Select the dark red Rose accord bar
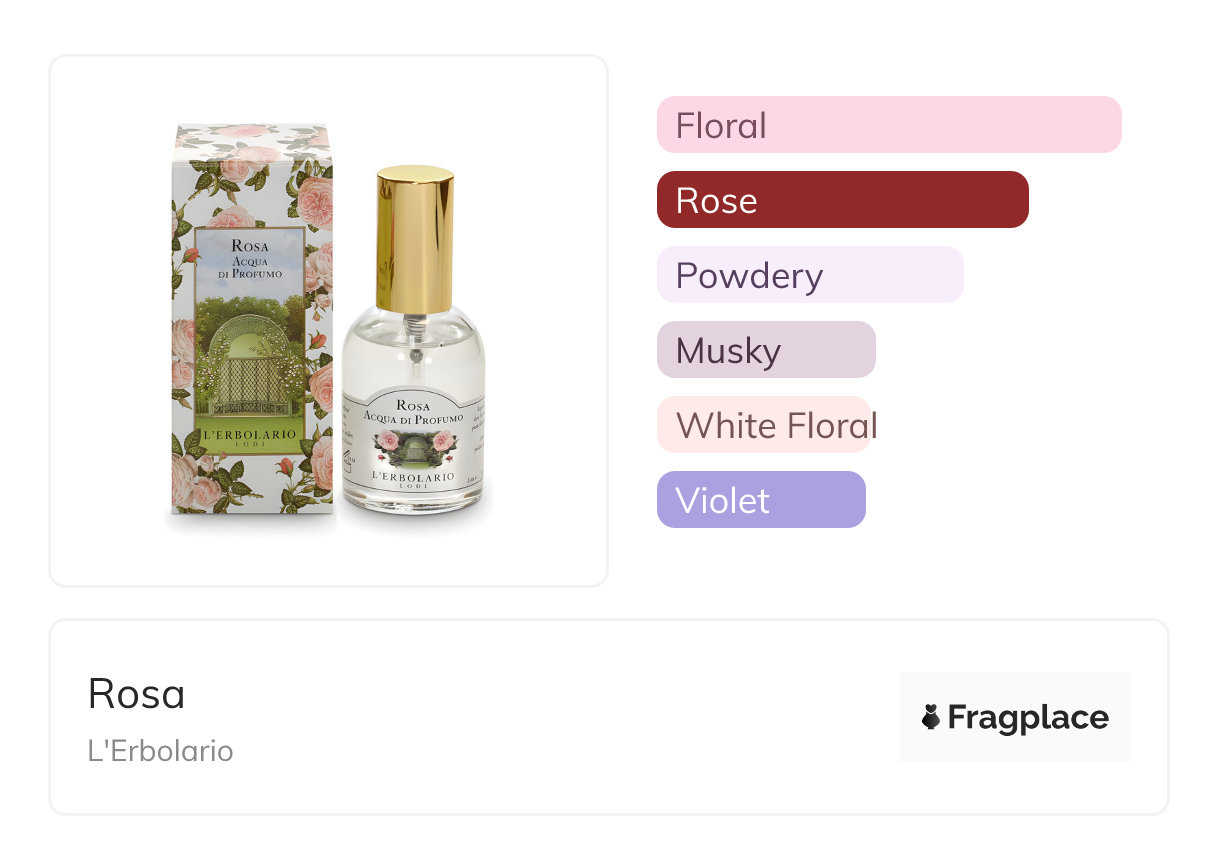This screenshot has width=1218, height=864. tap(843, 200)
